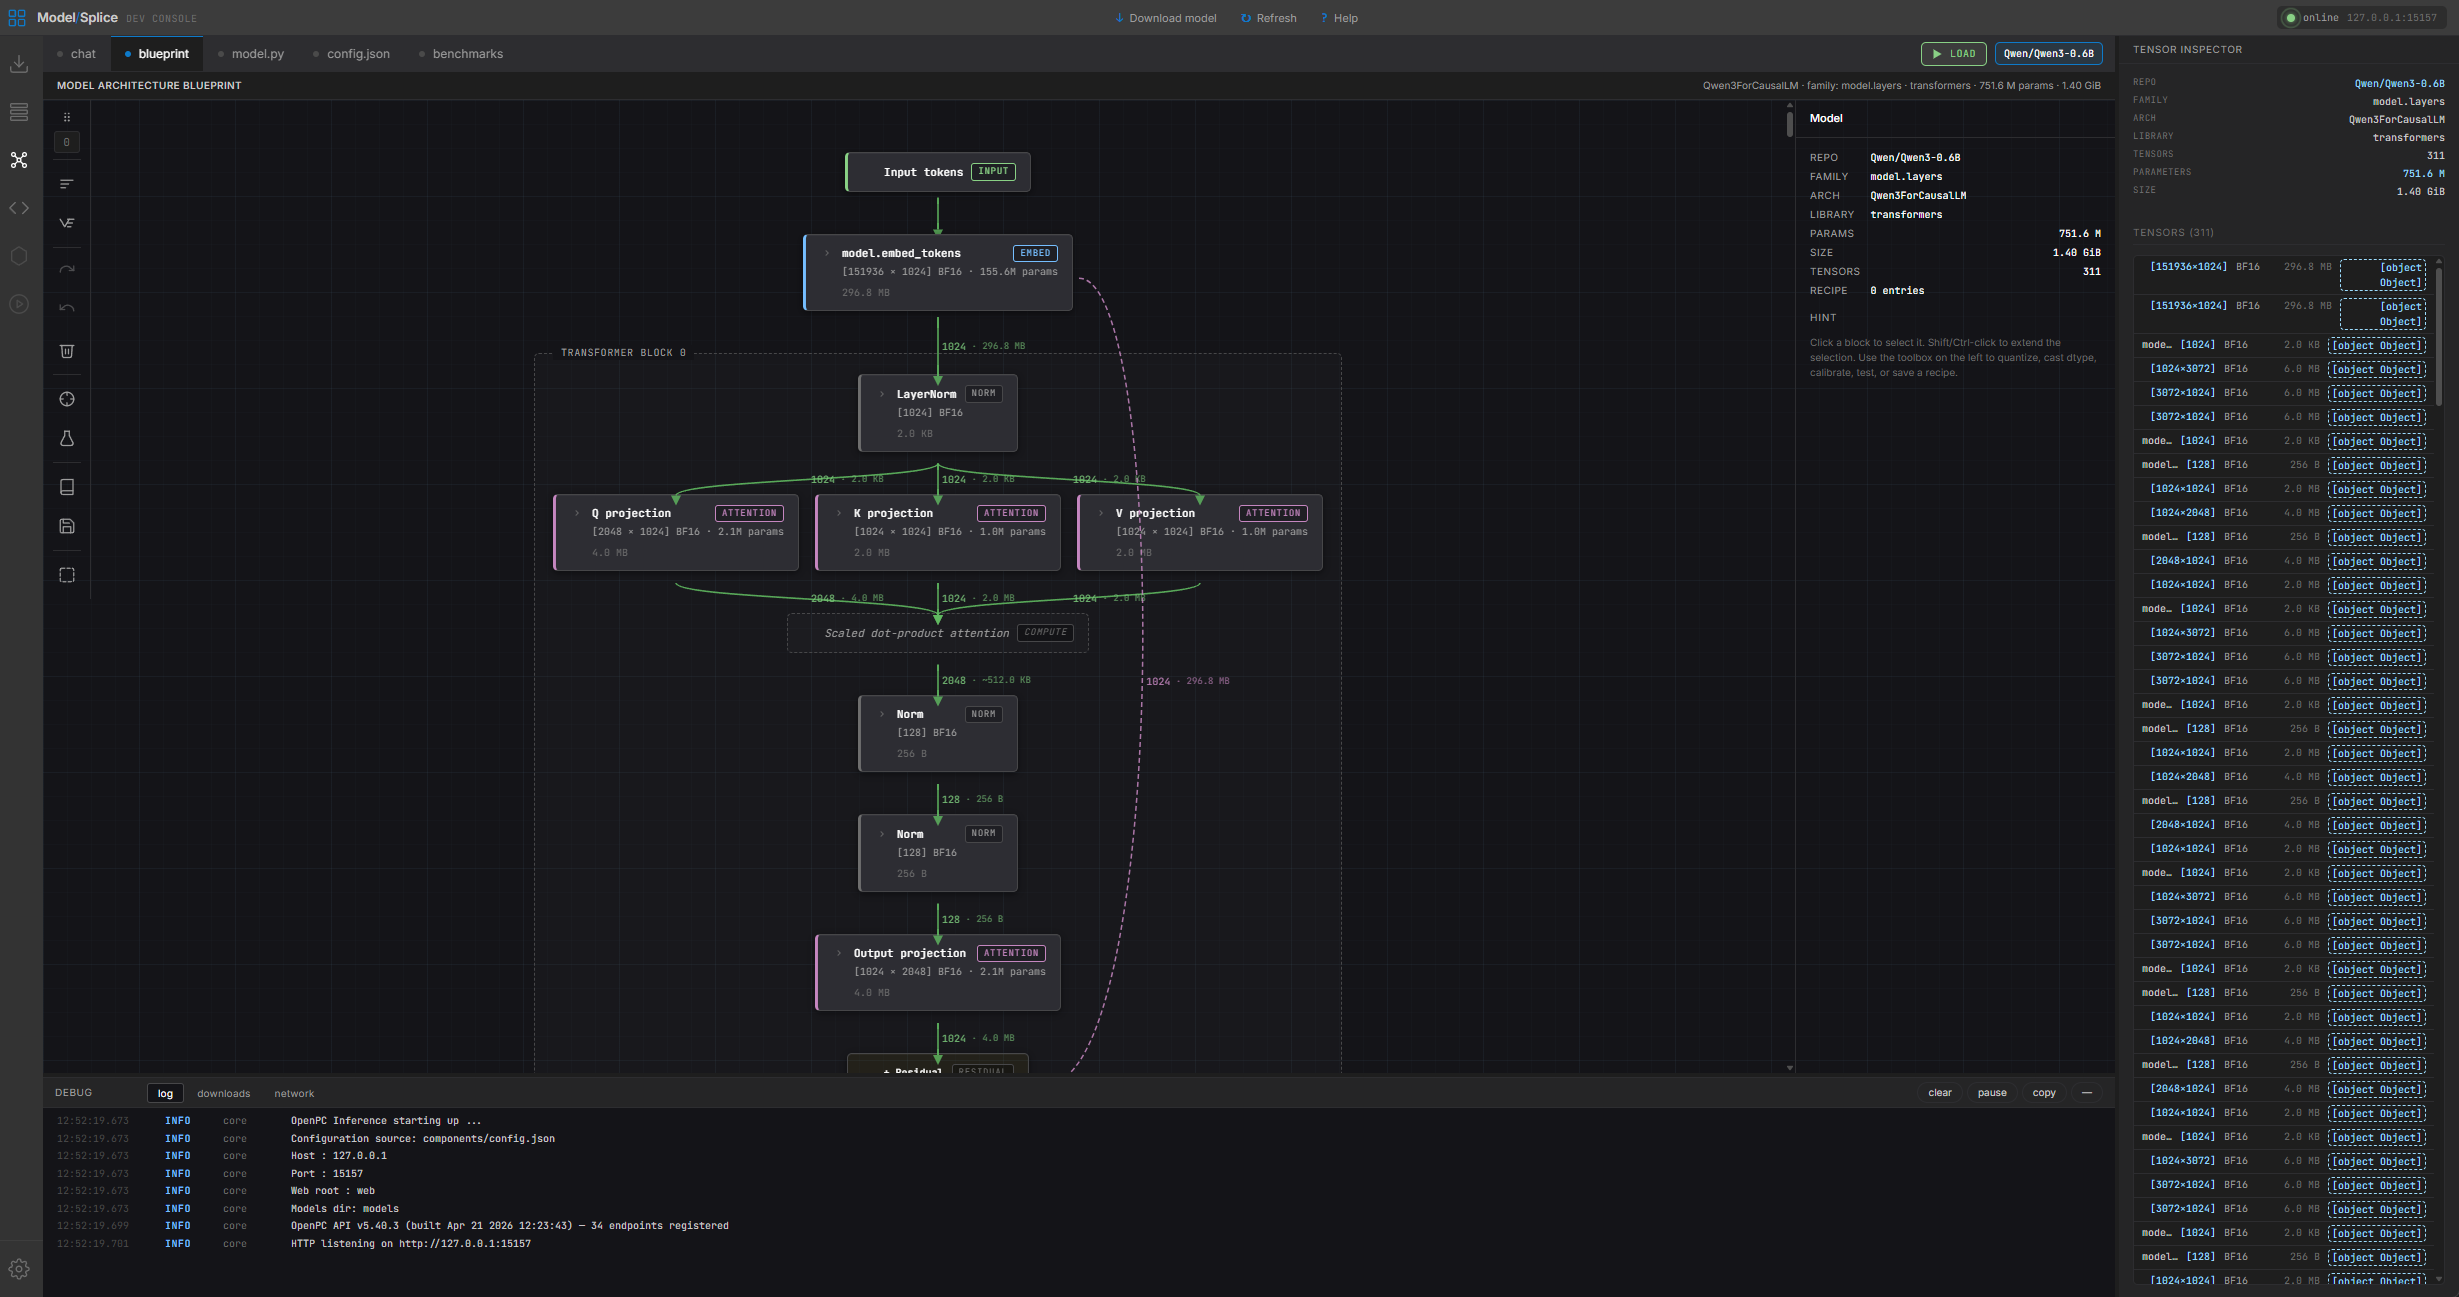Click the TENSORS (311) heading

tap(2173, 233)
